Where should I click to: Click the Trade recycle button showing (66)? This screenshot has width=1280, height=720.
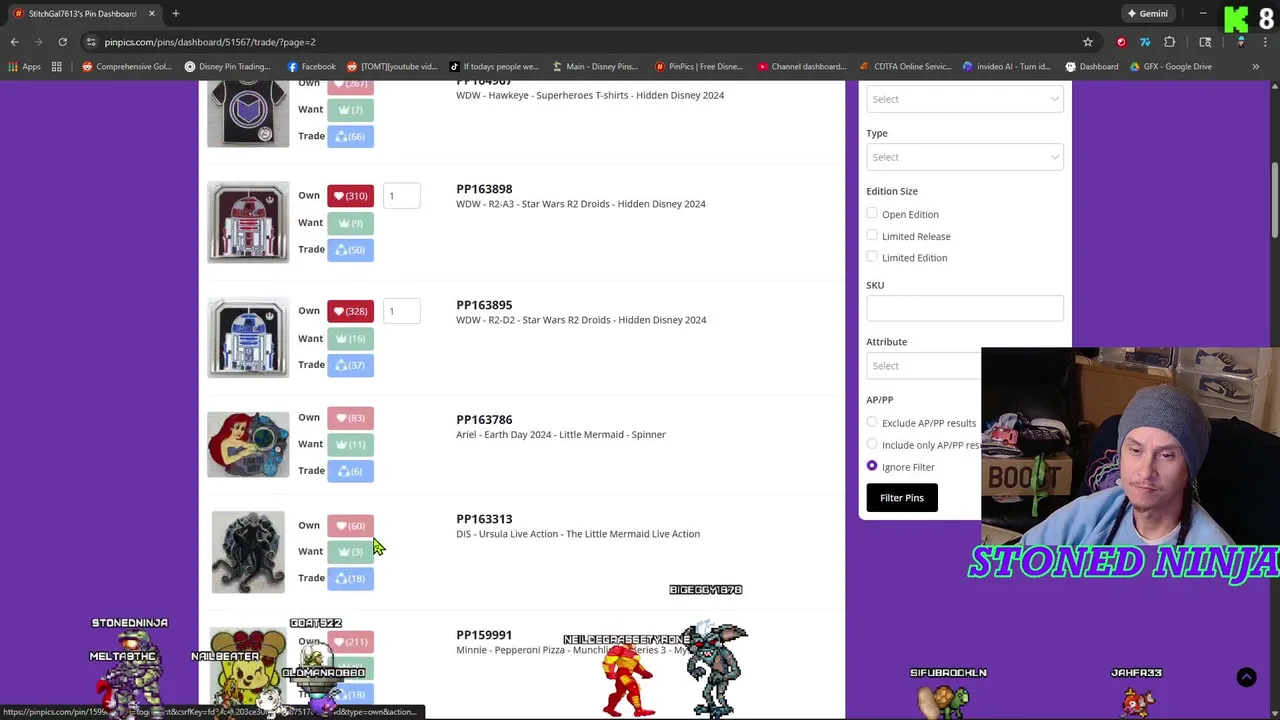pos(350,136)
